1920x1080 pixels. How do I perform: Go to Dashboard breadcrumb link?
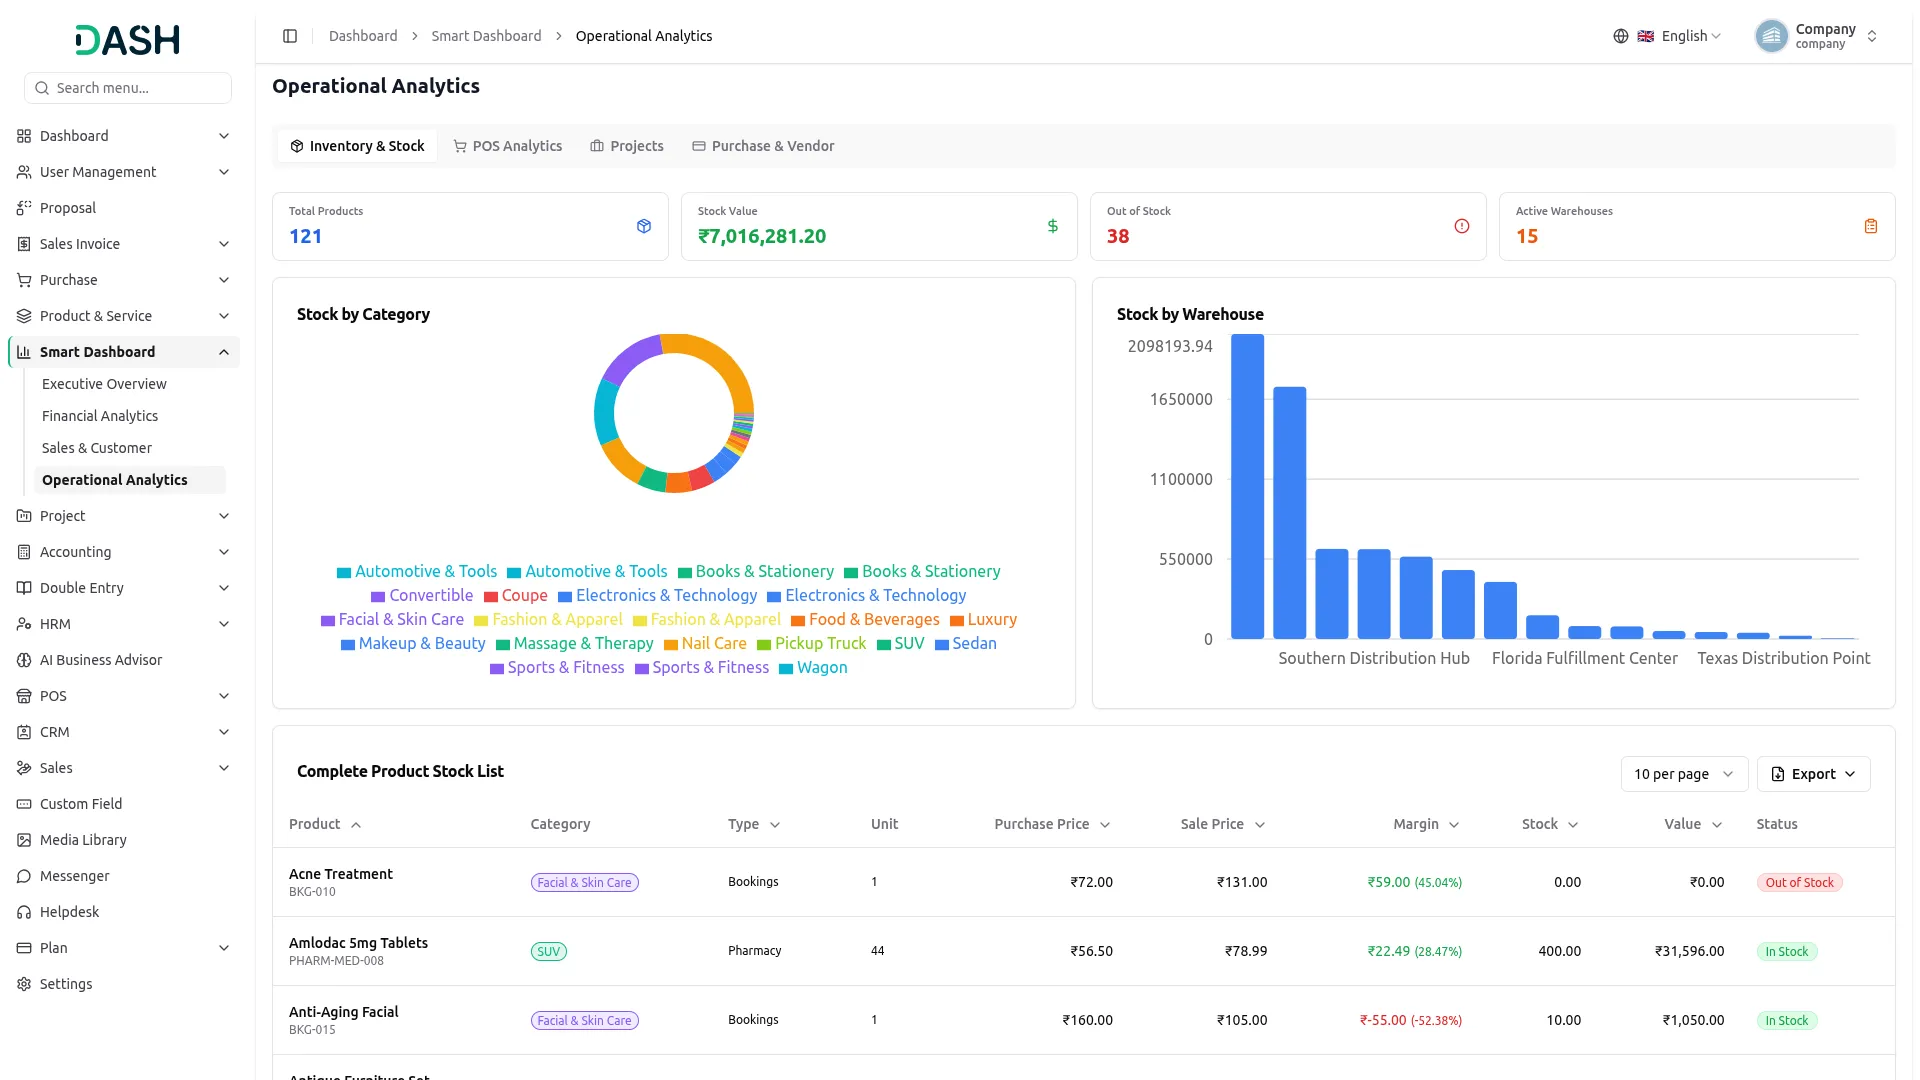(x=363, y=36)
